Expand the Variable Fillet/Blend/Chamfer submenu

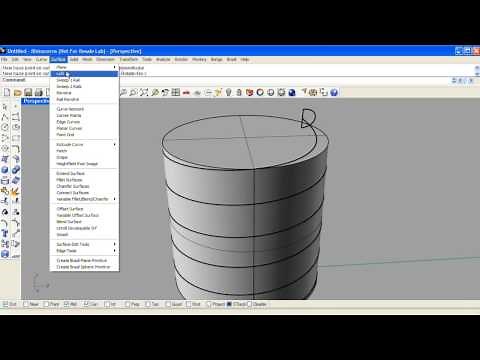pos(84,199)
